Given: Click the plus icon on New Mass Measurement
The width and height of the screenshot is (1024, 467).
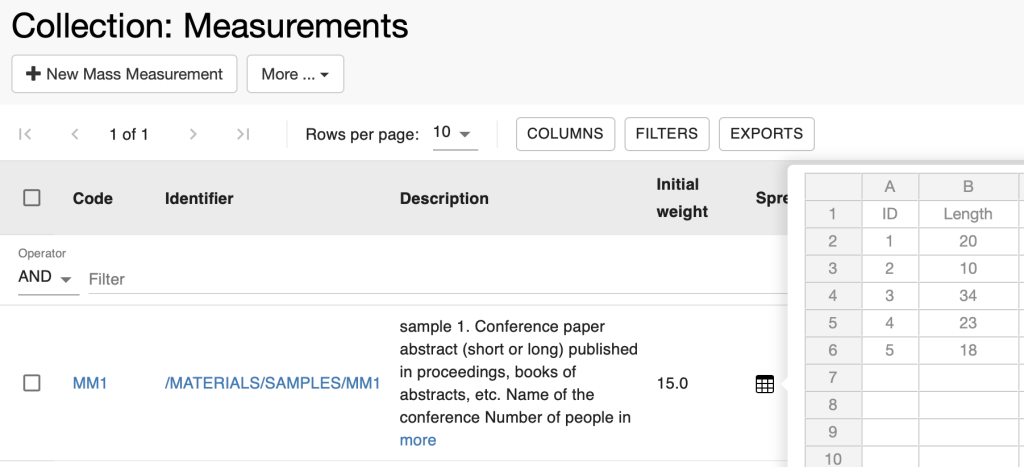Looking at the screenshot, I should click(33, 74).
